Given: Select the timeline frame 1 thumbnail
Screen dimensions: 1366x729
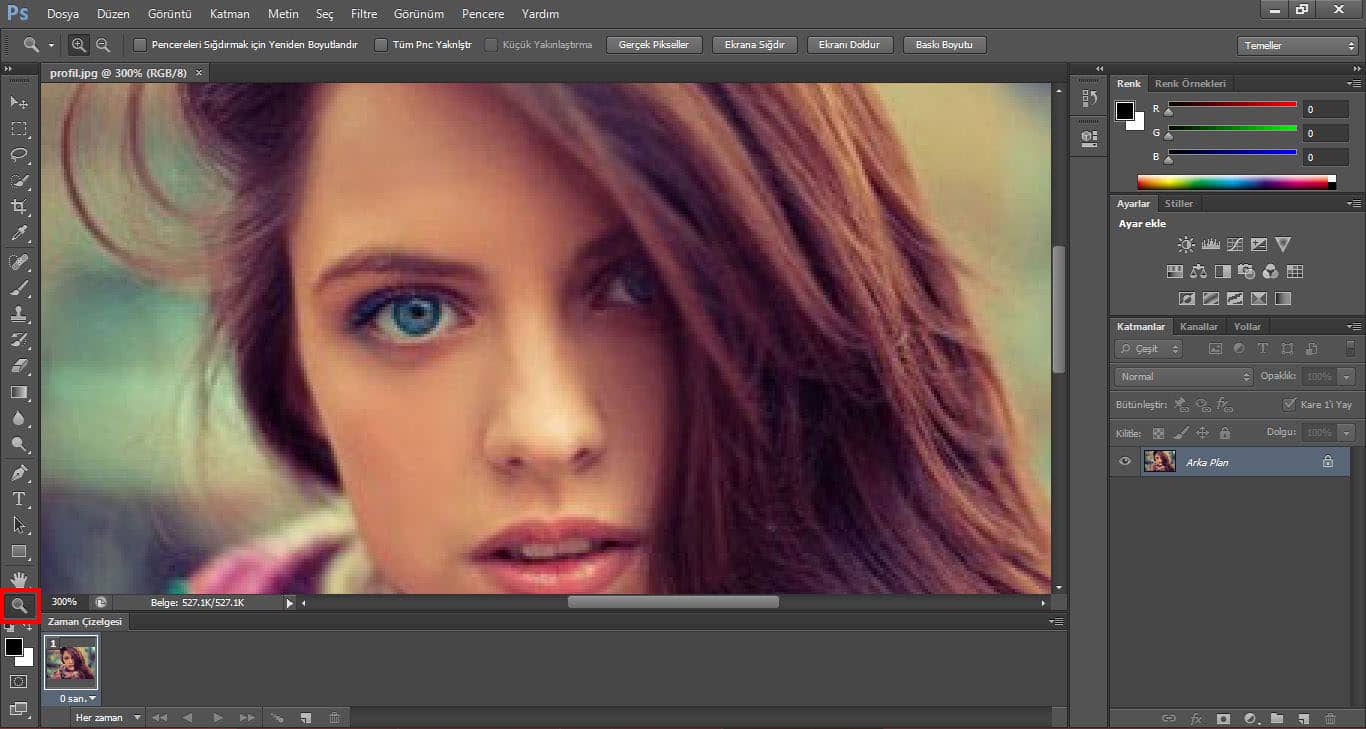Looking at the screenshot, I should click(71, 662).
